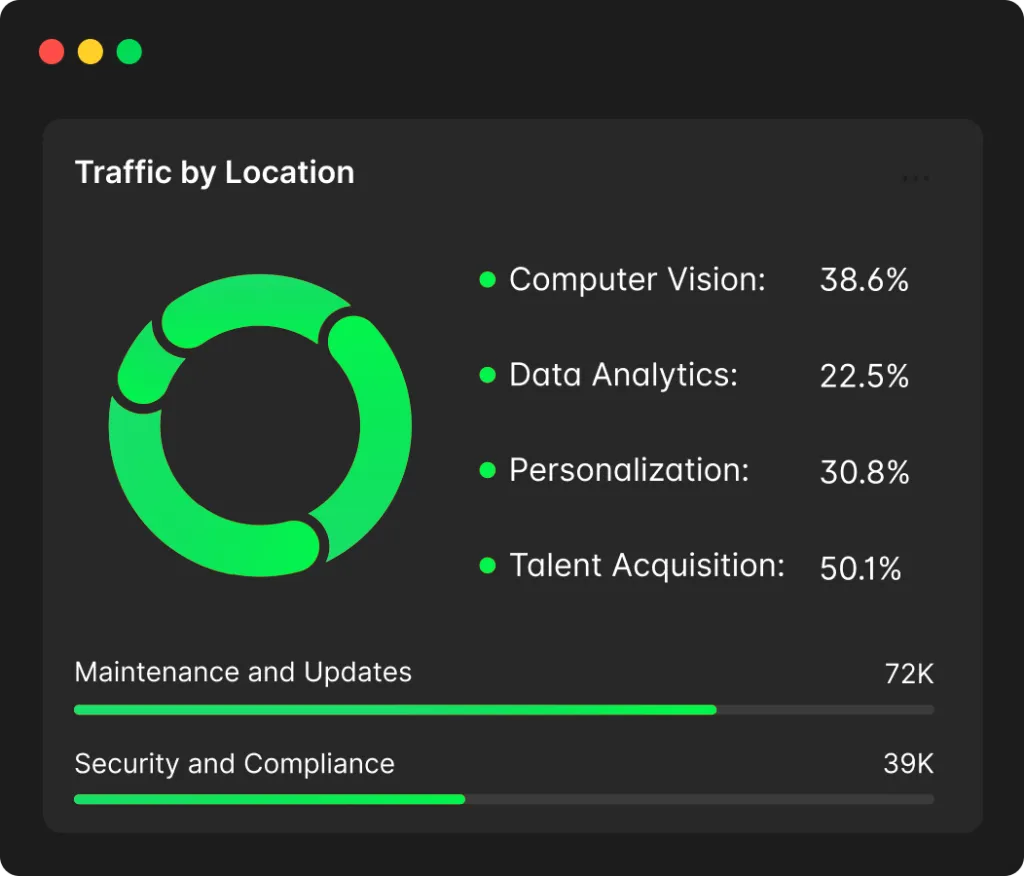Minimize the window using the yellow button

pos(90,52)
